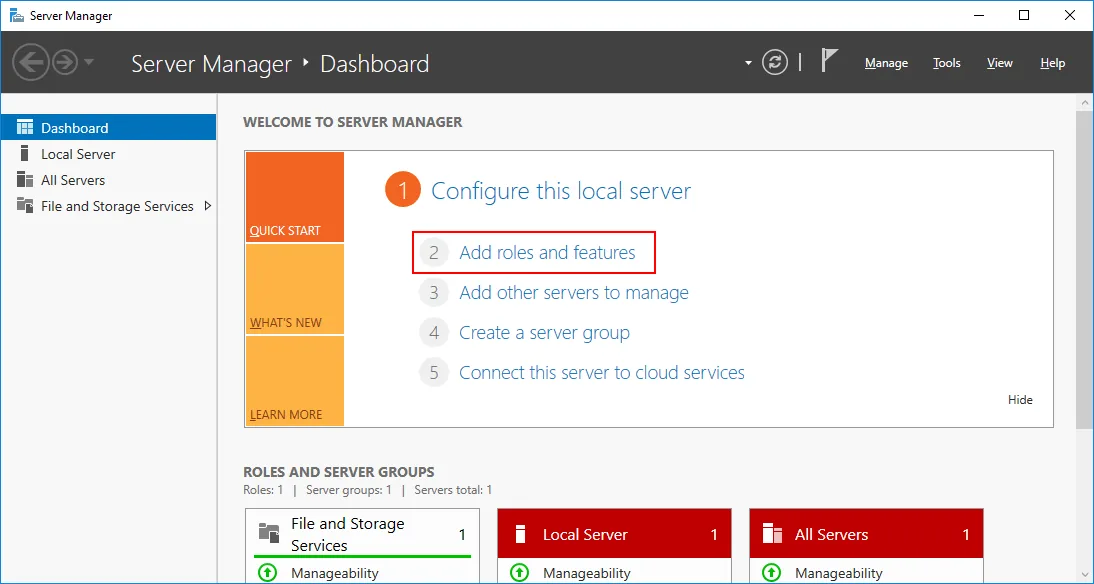Open the Tools menu
This screenshot has width=1094, height=584.
click(946, 63)
